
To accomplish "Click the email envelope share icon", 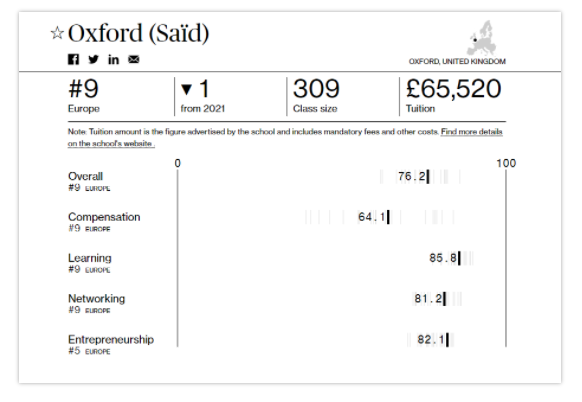I will 134,59.
